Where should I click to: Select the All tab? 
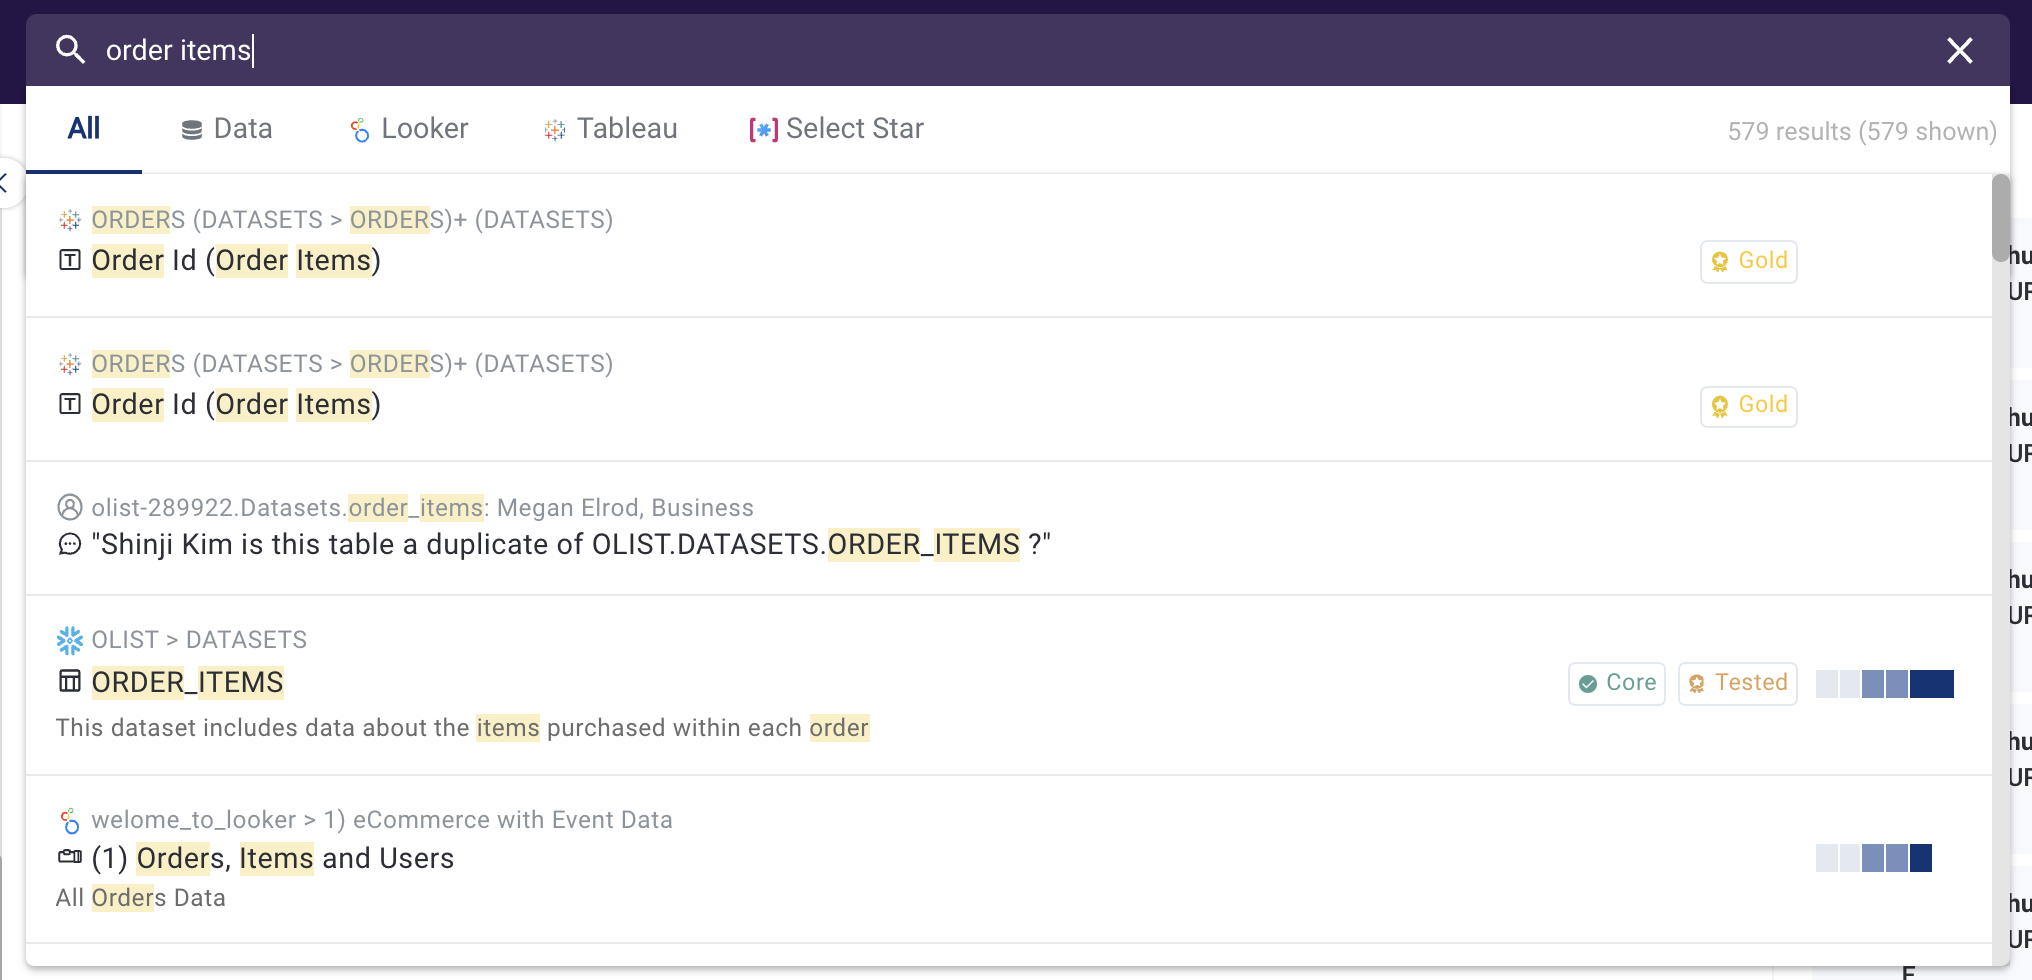coord(84,129)
